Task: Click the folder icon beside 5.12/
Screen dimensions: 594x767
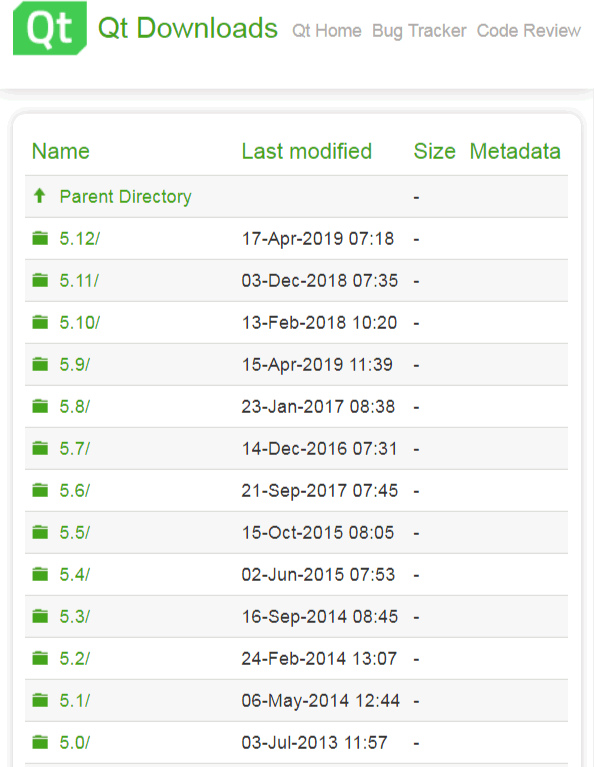Action: coord(40,238)
